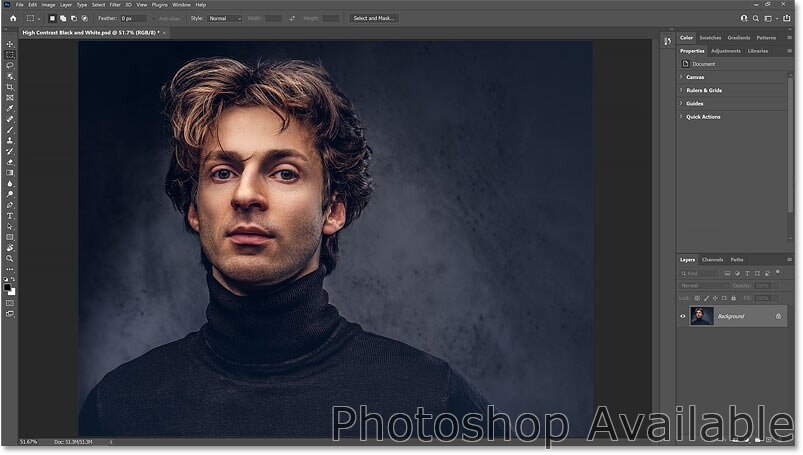Open the Color panel flyout menu
The height and width of the screenshot is (455, 803).
pos(789,38)
